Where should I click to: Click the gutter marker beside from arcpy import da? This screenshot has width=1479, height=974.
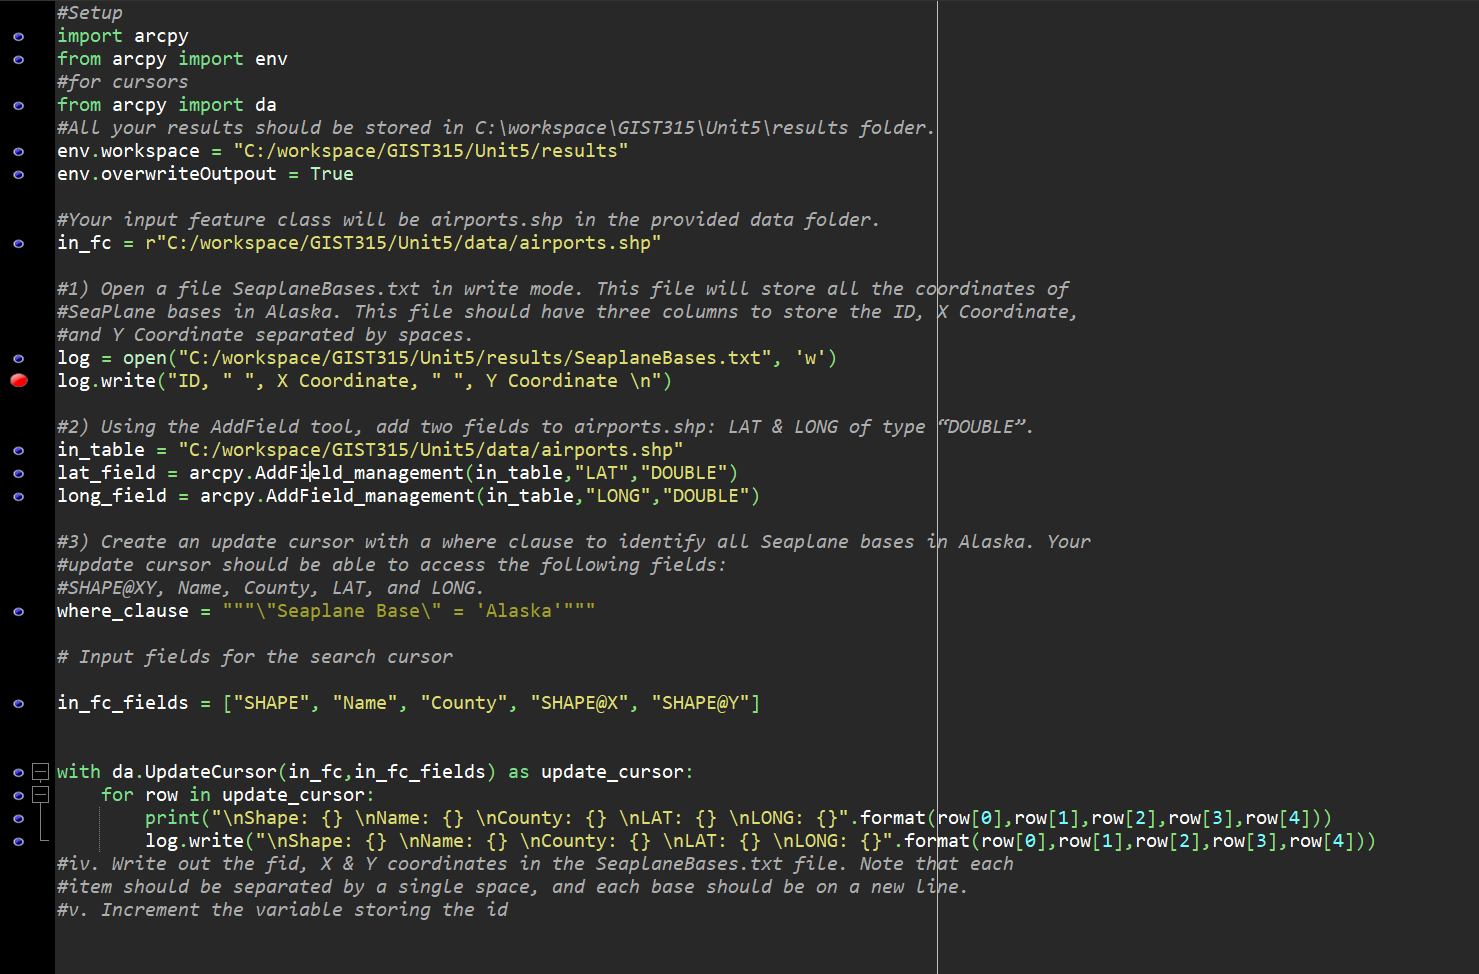[18, 104]
